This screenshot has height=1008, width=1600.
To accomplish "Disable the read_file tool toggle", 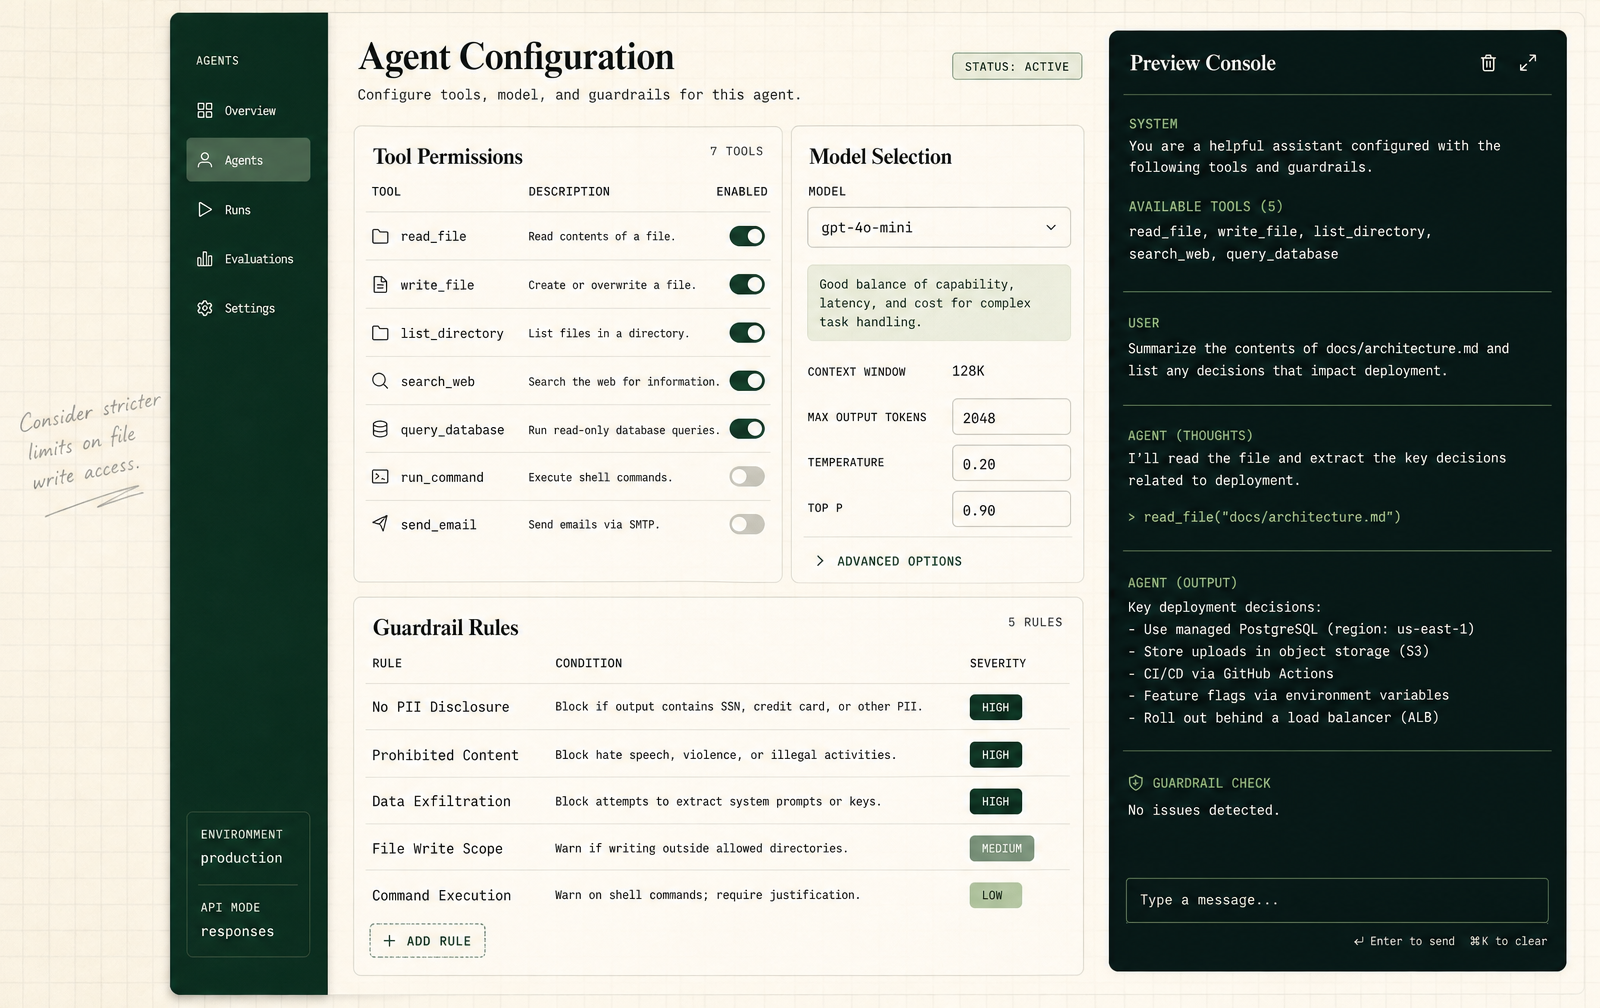I will pos(747,236).
